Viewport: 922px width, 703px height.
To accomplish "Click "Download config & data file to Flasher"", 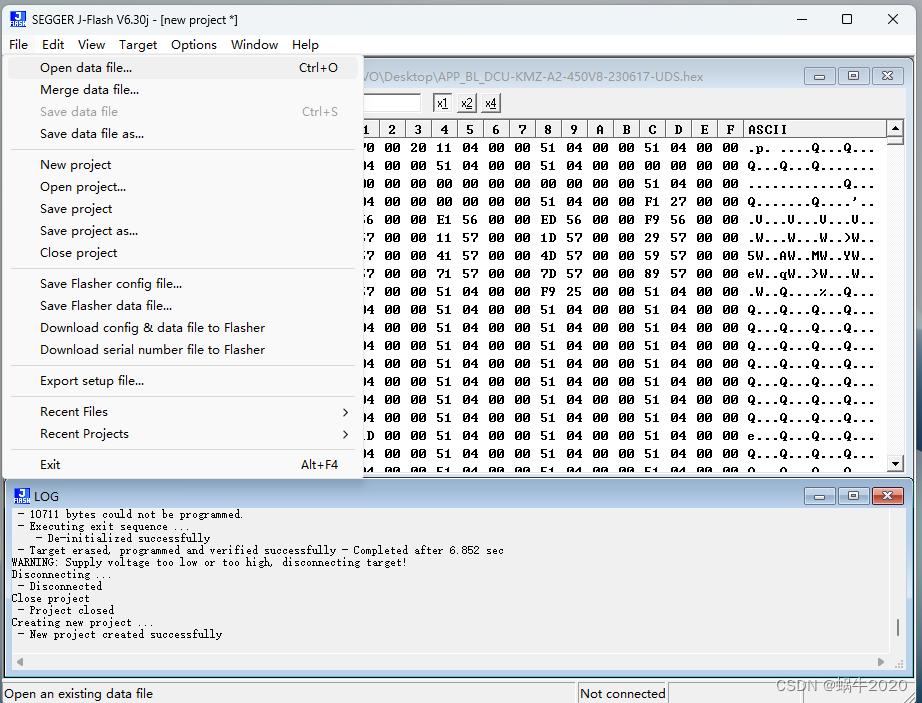I will (152, 327).
